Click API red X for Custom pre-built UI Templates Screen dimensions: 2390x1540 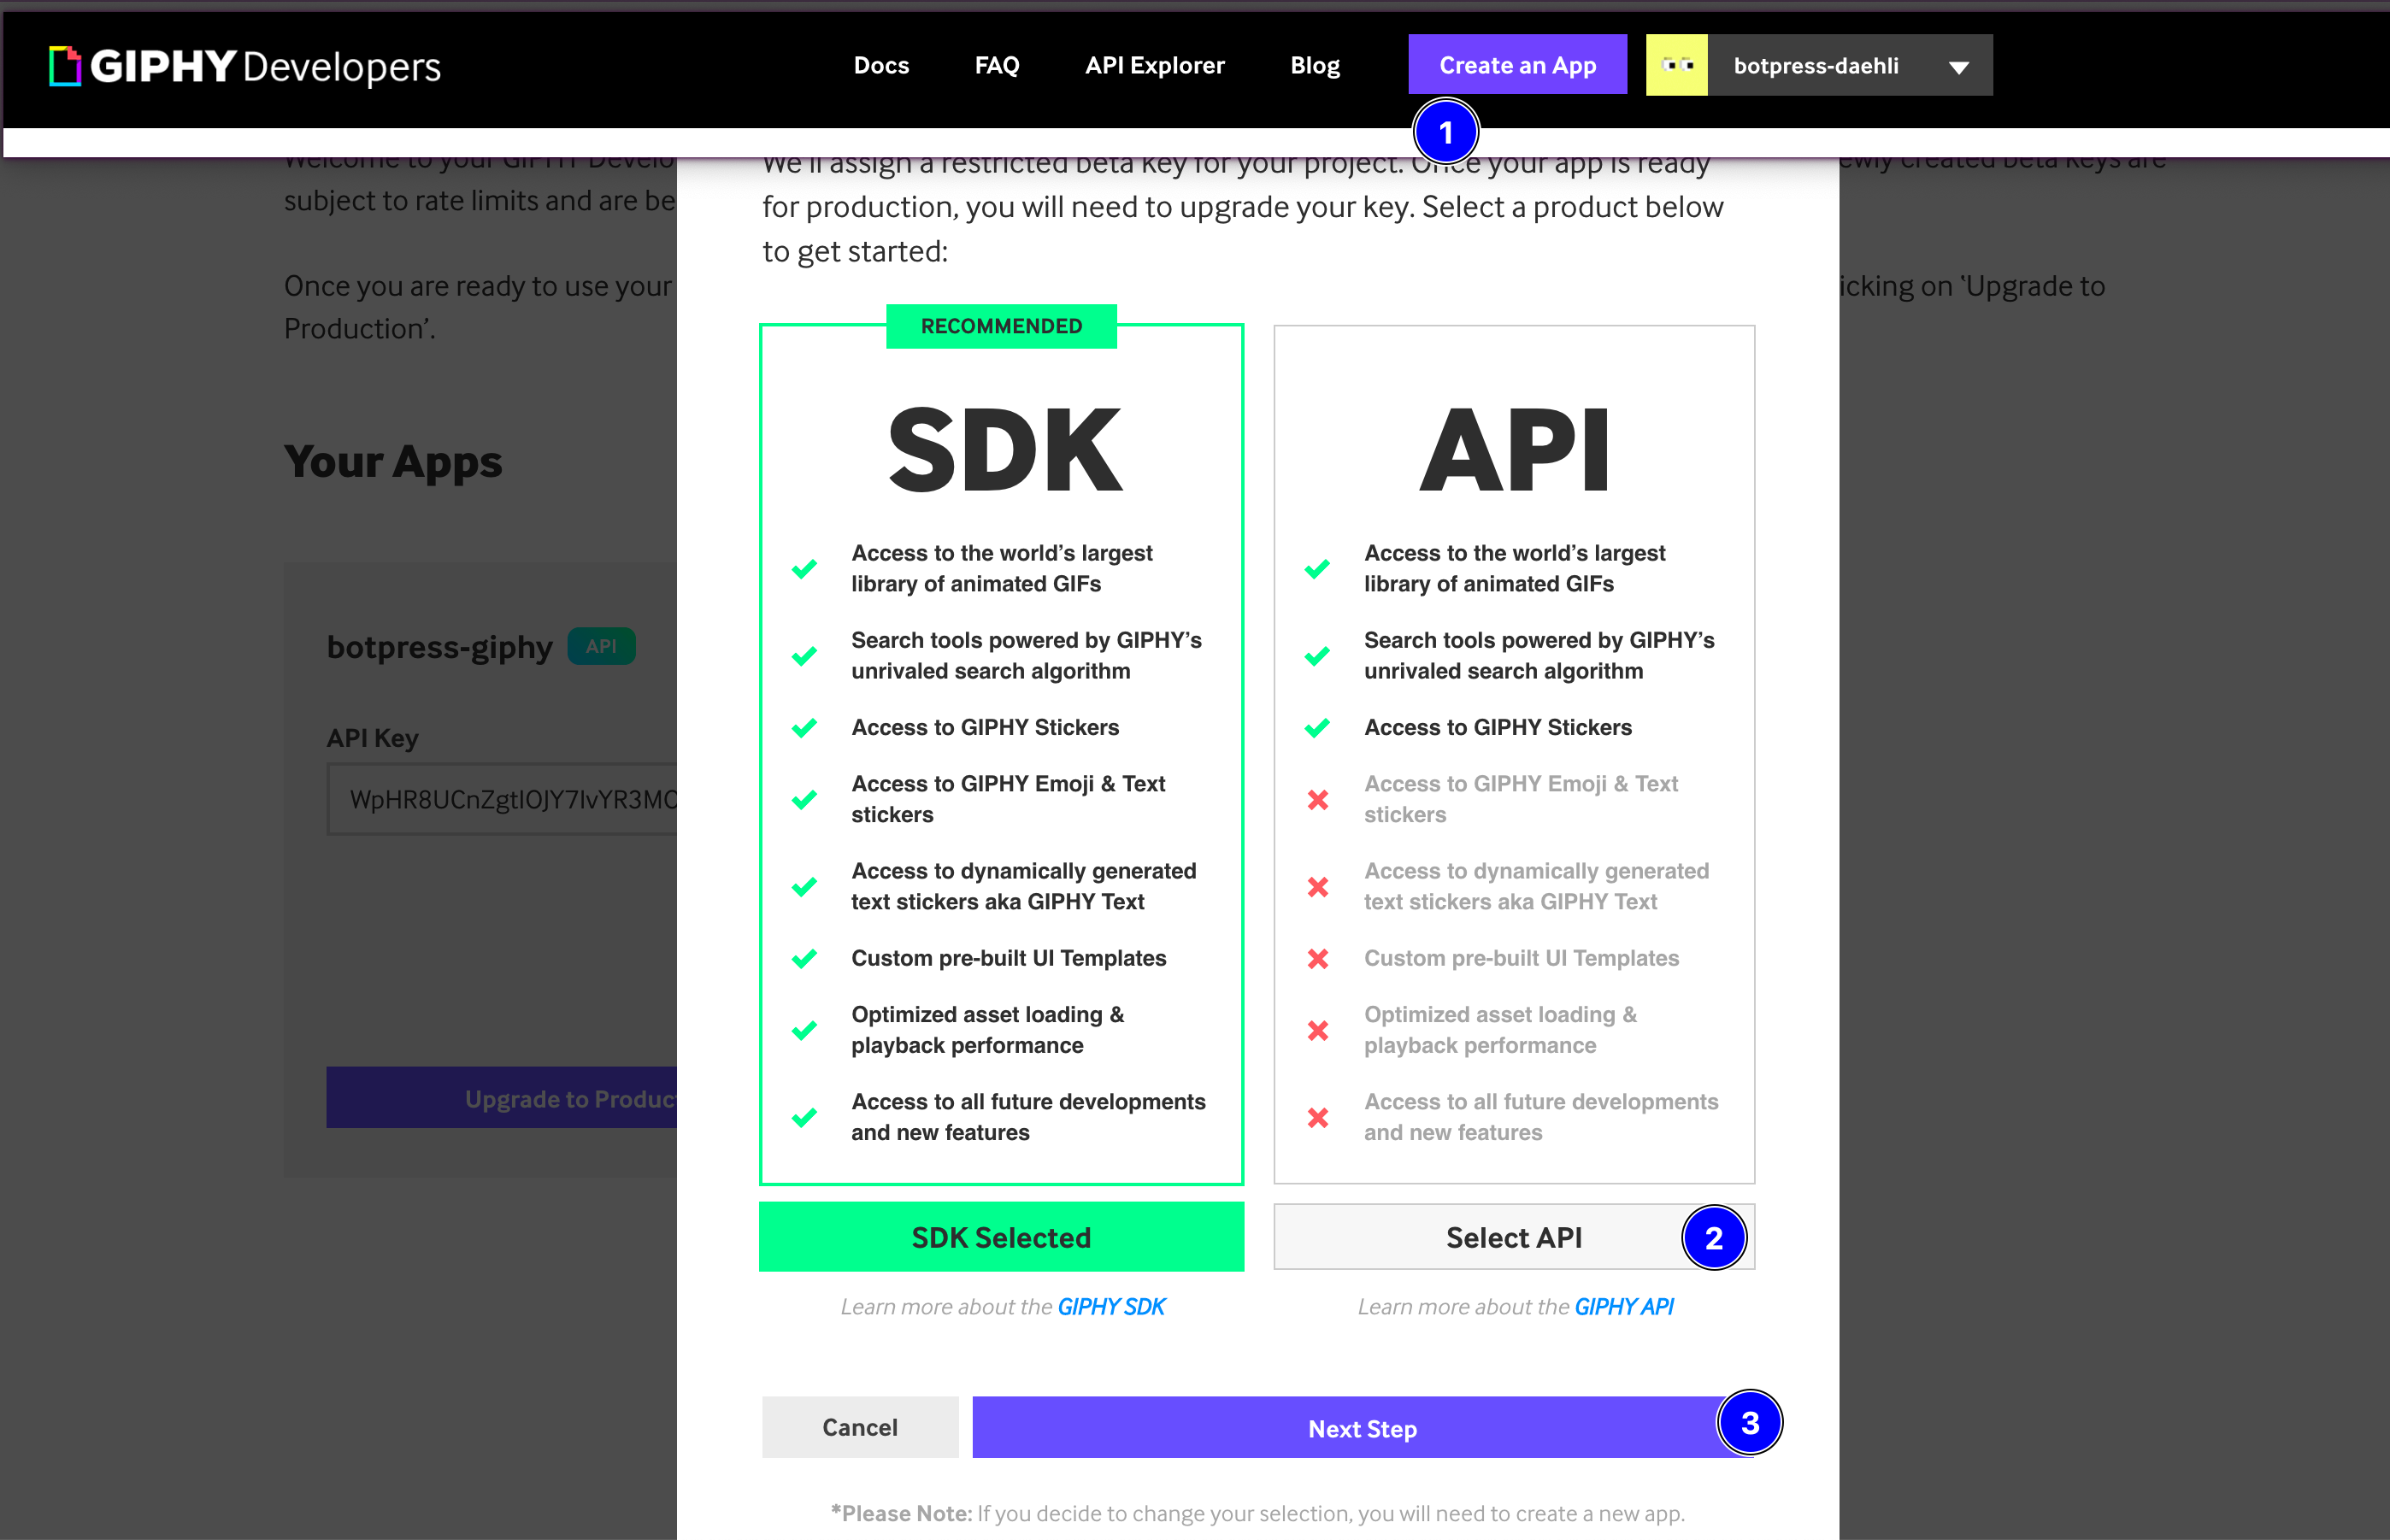point(1318,959)
